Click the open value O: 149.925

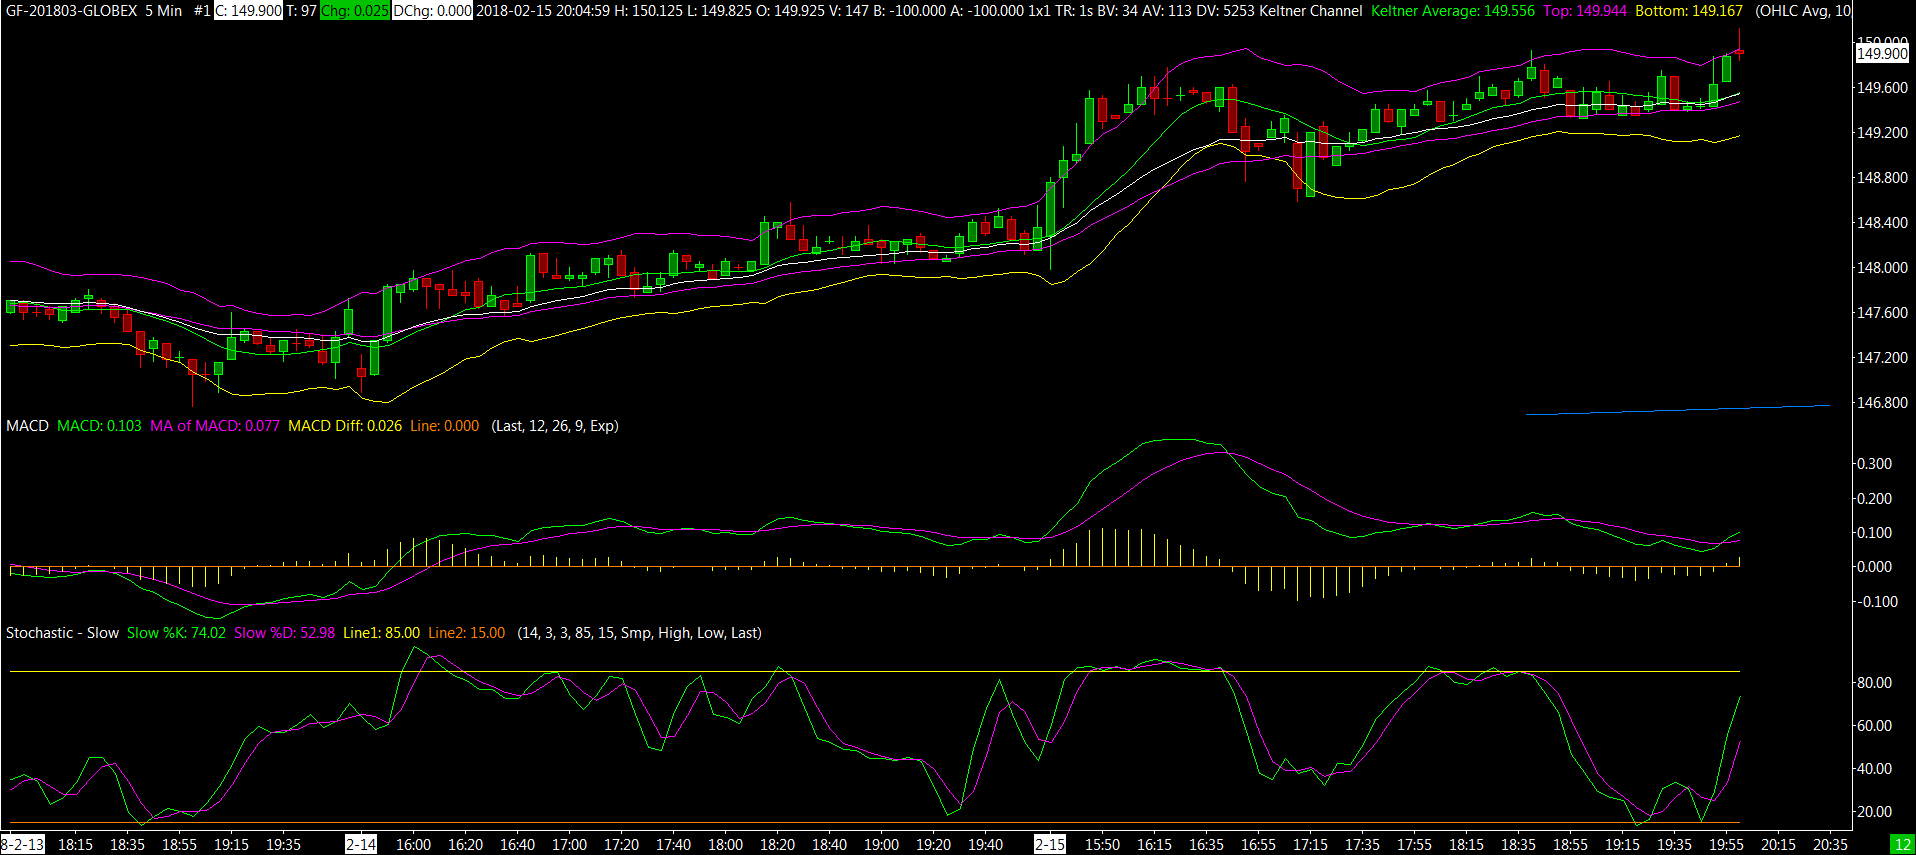tap(790, 11)
